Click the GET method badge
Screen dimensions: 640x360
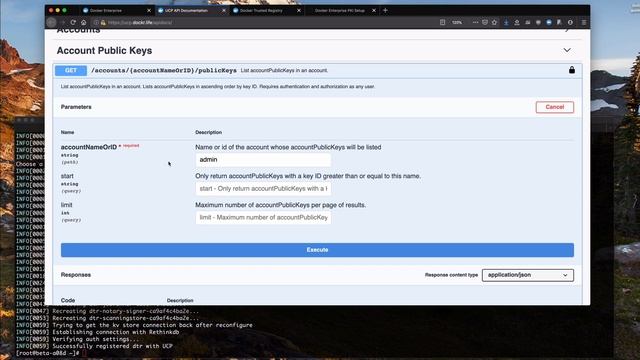(x=71, y=70)
